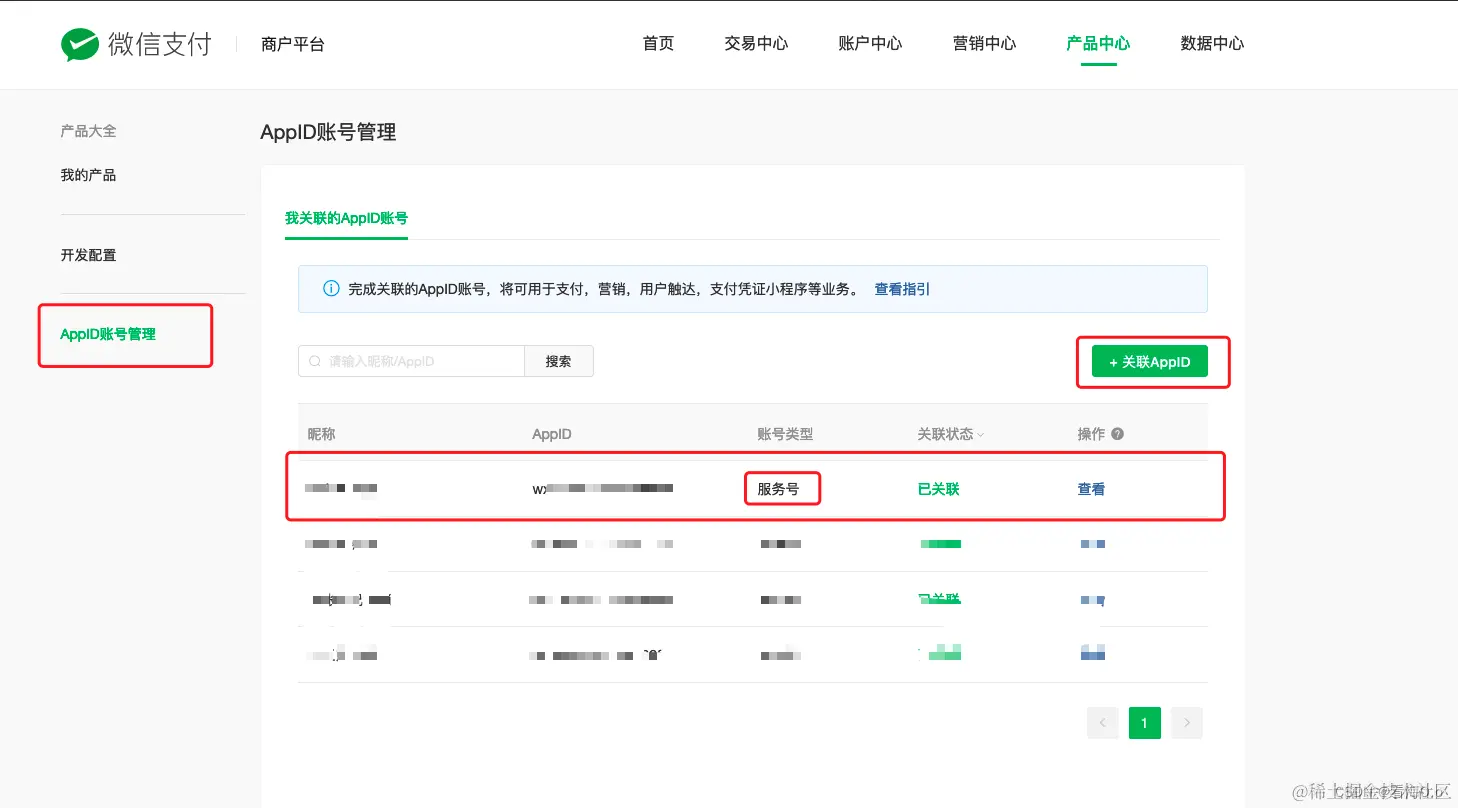Switch to 我关联的AppID账号 tab
The width and height of the screenshot is (1458, 808).
pos(346,218)
